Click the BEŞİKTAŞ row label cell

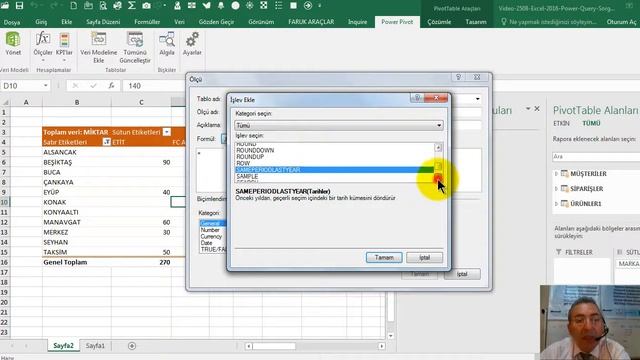[x=77, y=162]
